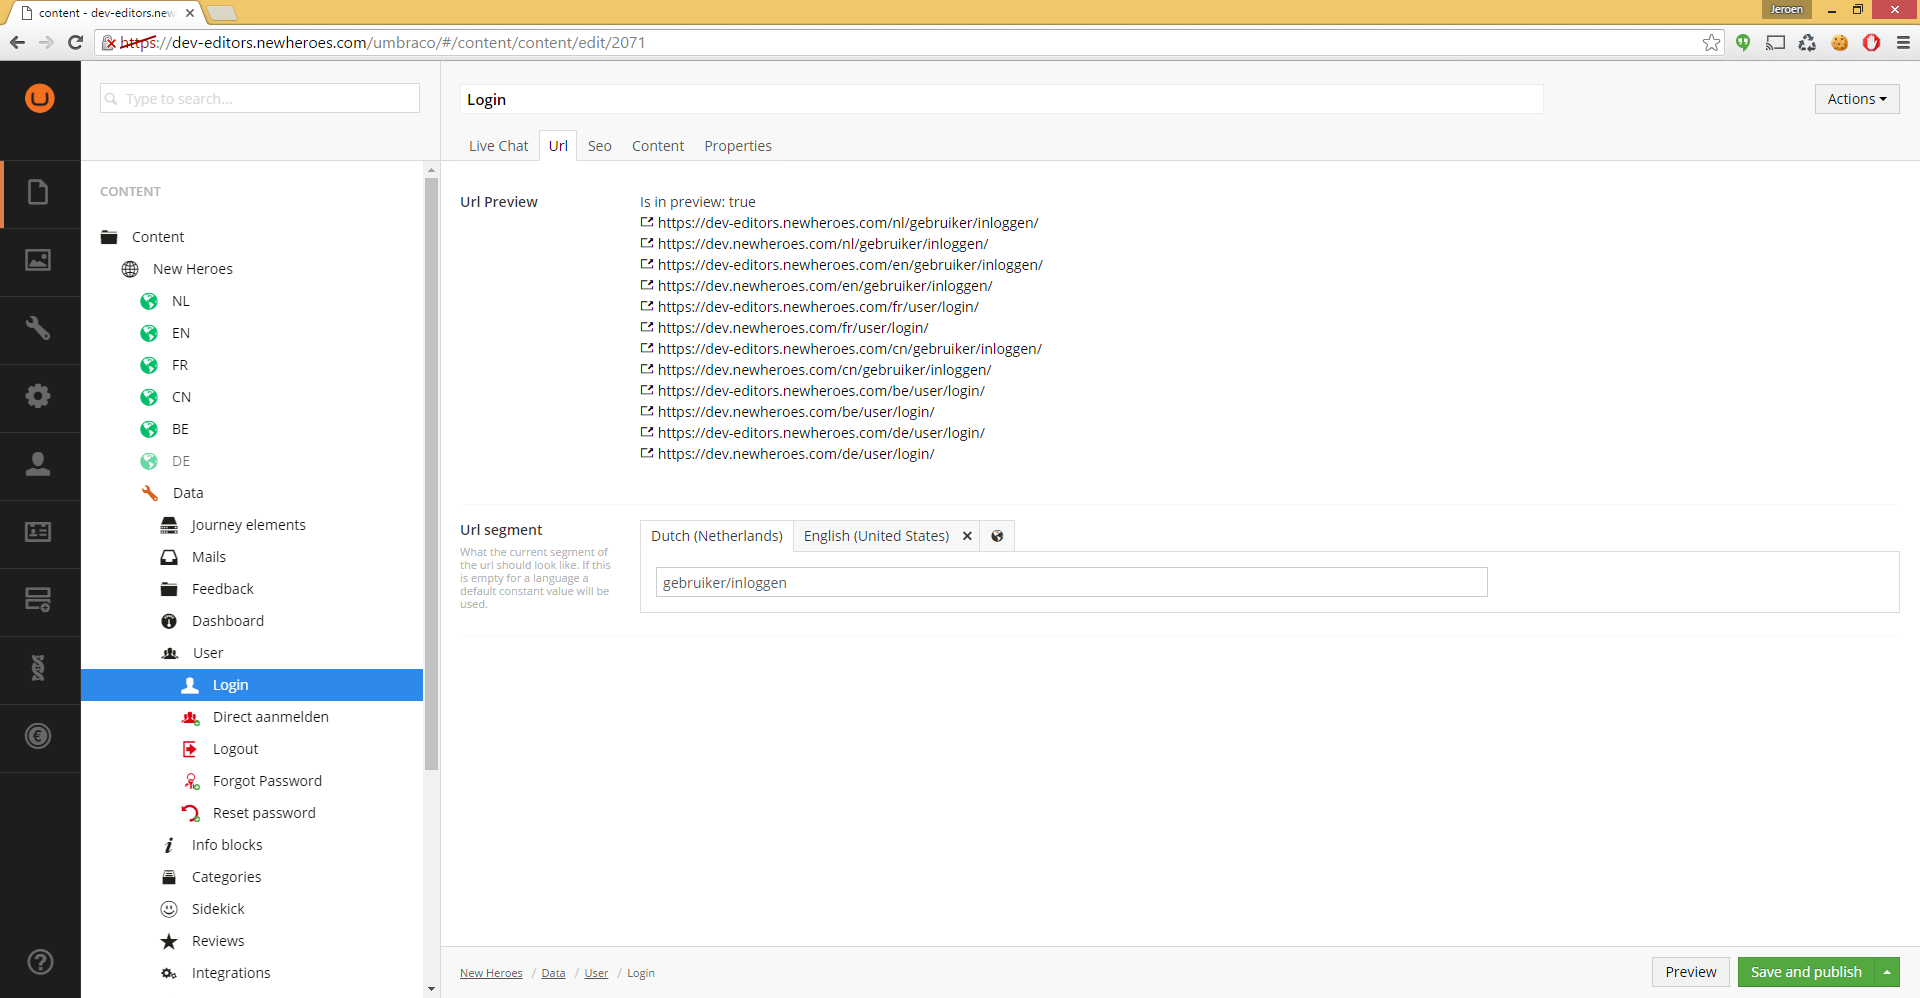Viewport: 1920px width, 998px height.
Task: Open the Settings wrench section icon
Action: (x=38, y=328)
